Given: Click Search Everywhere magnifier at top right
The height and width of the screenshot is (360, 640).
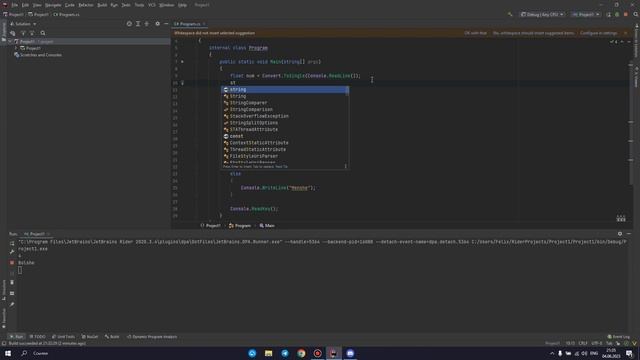Looking at the screenshot, I should tap(636, 14).
